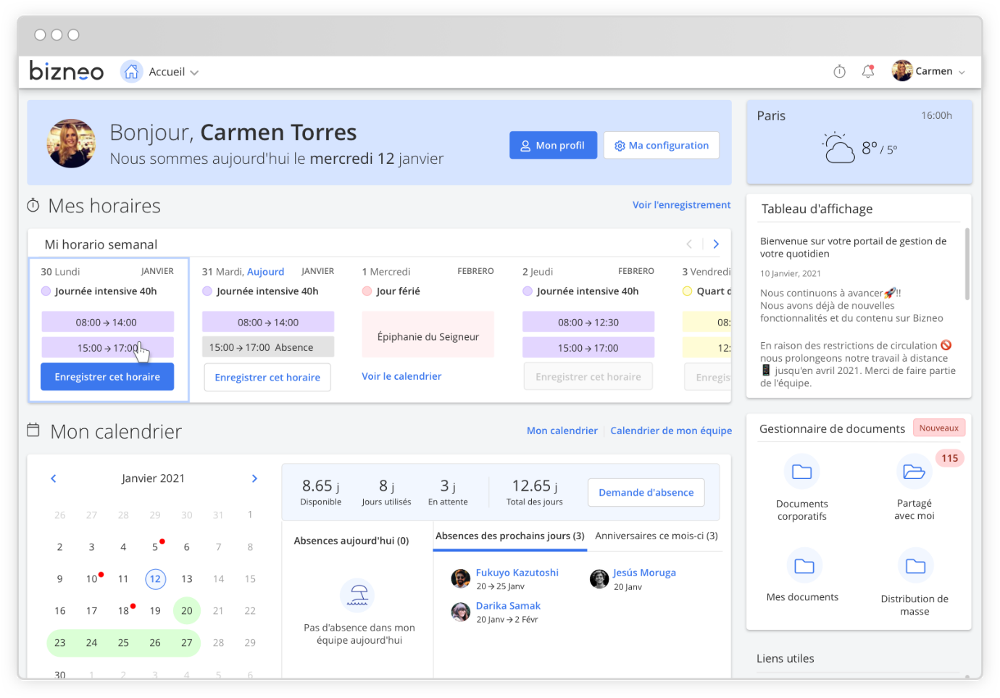This screenshot has width=1000, height=698.
Task: Open Voir l'enregistrement link
Action: coord(681,205)
